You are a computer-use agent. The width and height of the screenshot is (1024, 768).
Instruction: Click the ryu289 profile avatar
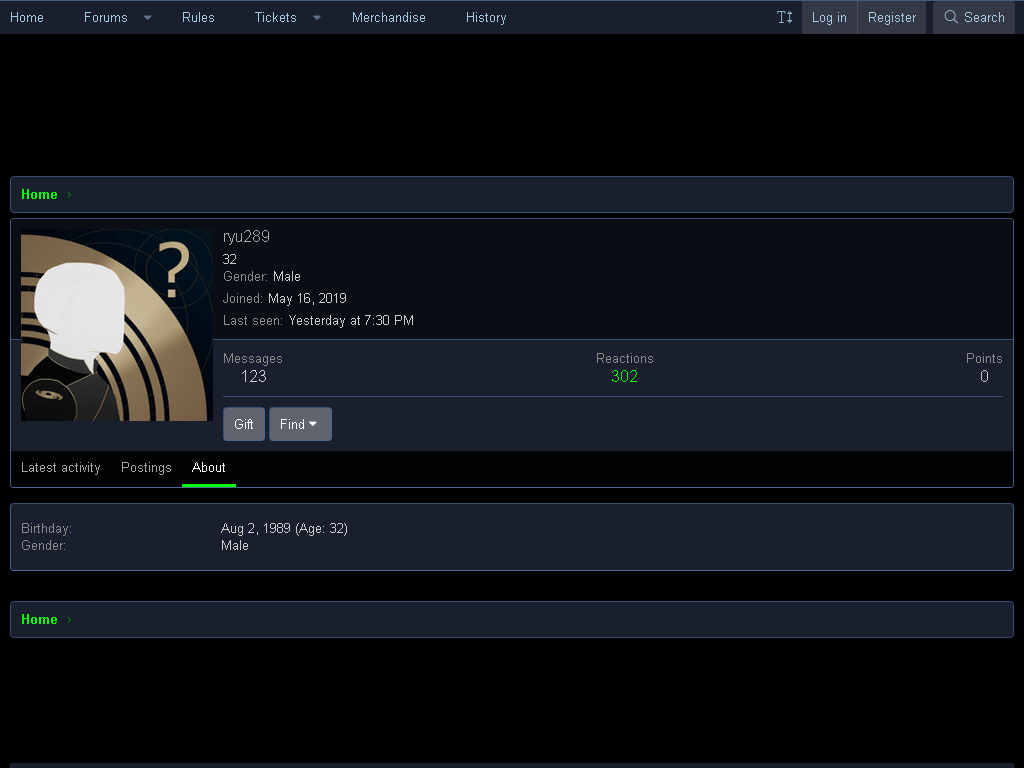[x=117, y=325]
